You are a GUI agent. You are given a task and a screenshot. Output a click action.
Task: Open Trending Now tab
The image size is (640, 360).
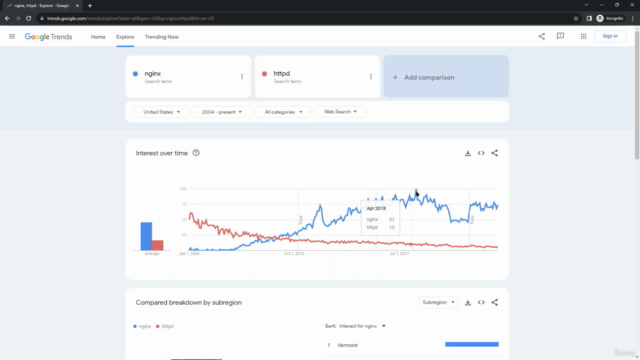click(162, 37)
